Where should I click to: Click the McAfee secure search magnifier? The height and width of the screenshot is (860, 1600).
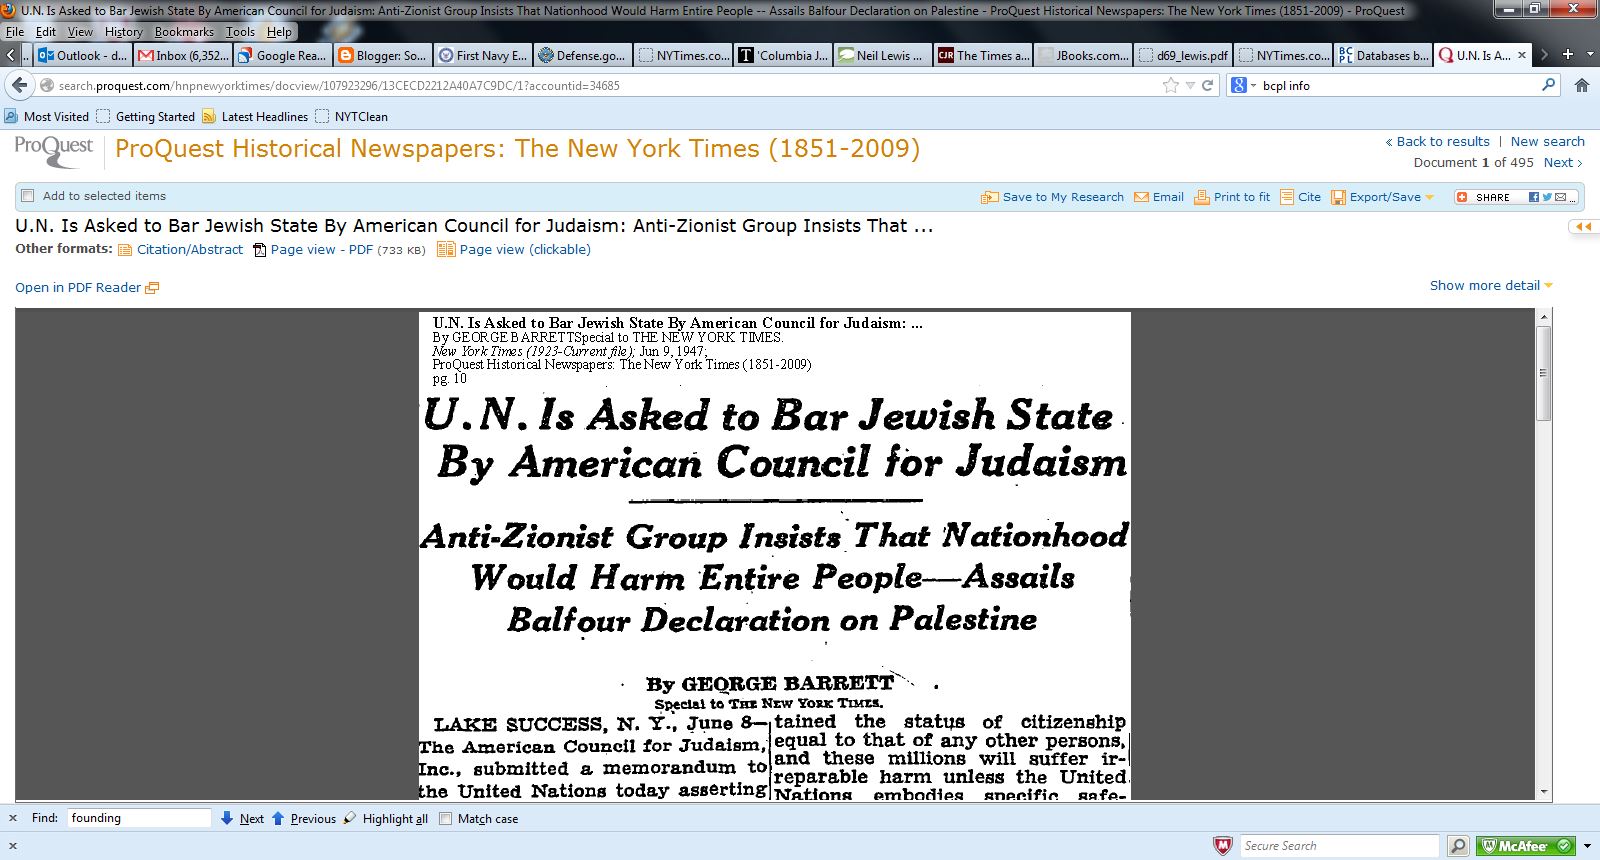point(1459,846)
